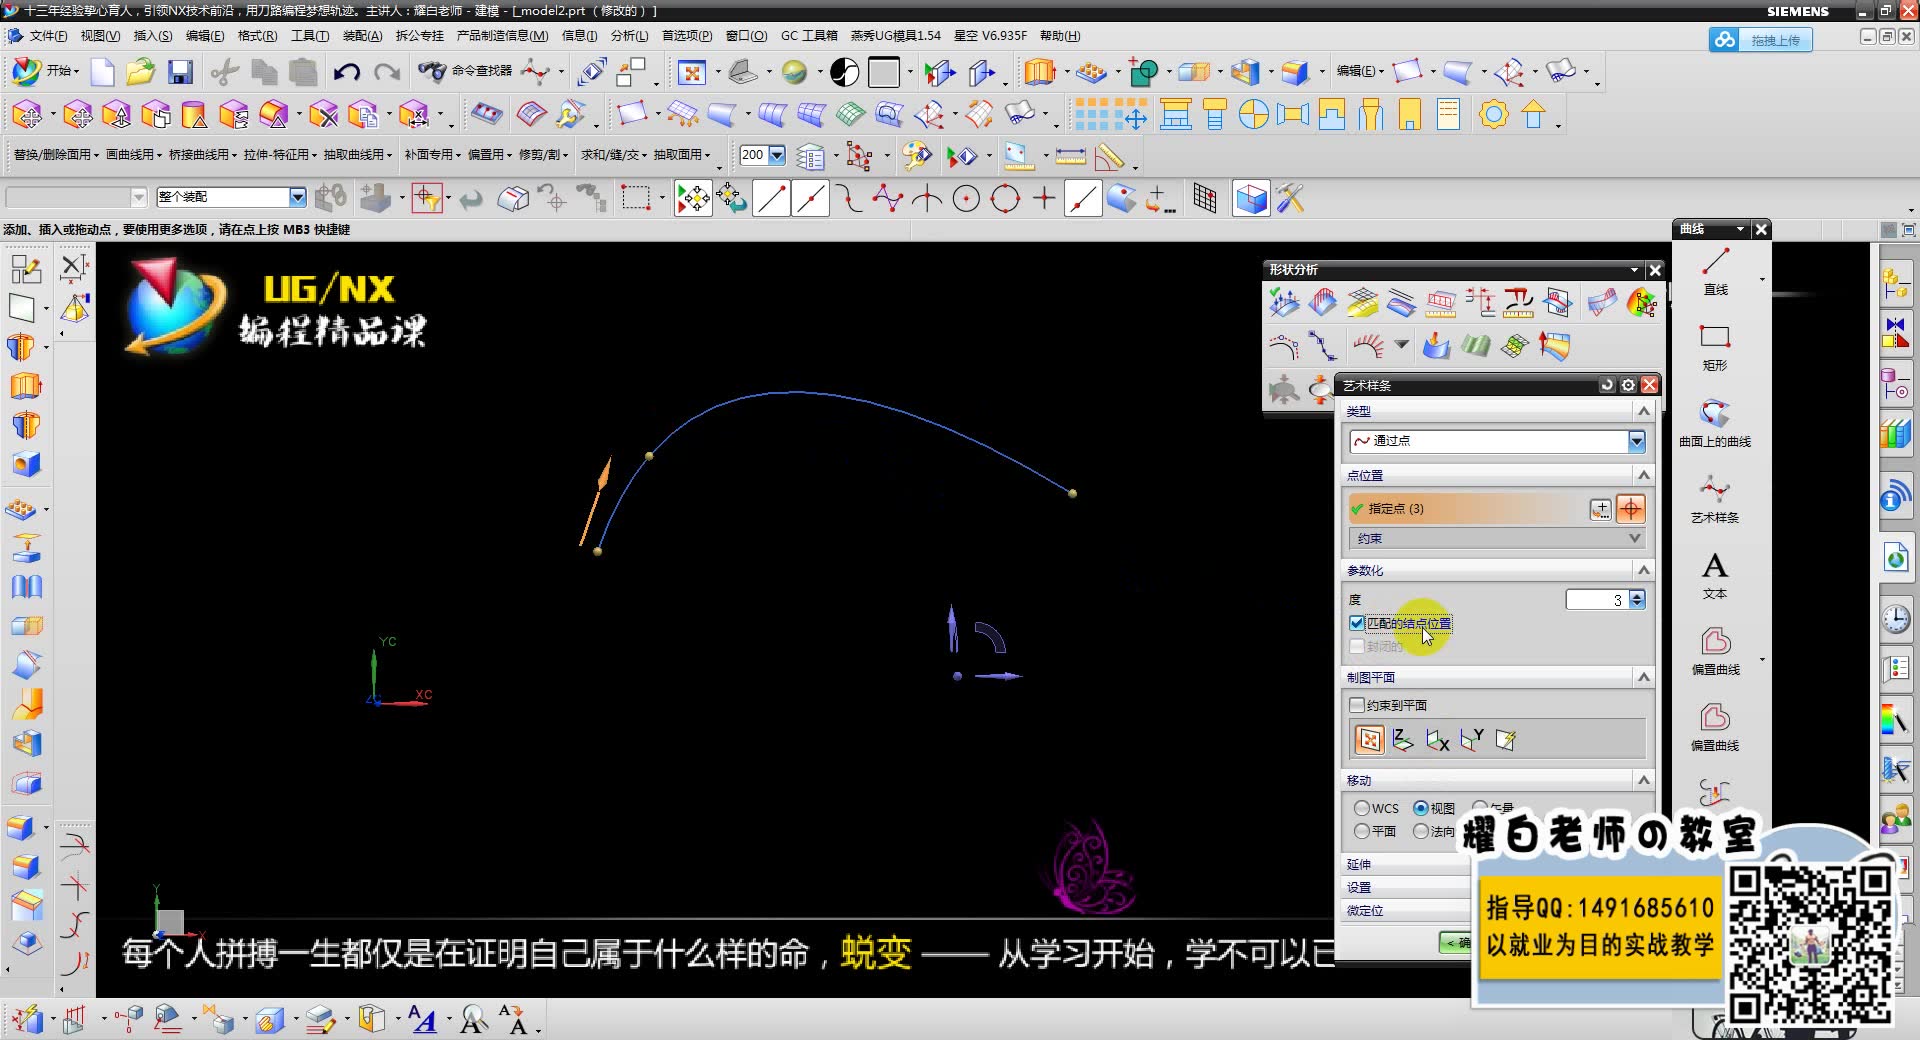Open the 桥接曲线用 toolbar menu
Screen dimensions: 1920x1040
click(203, 155)
